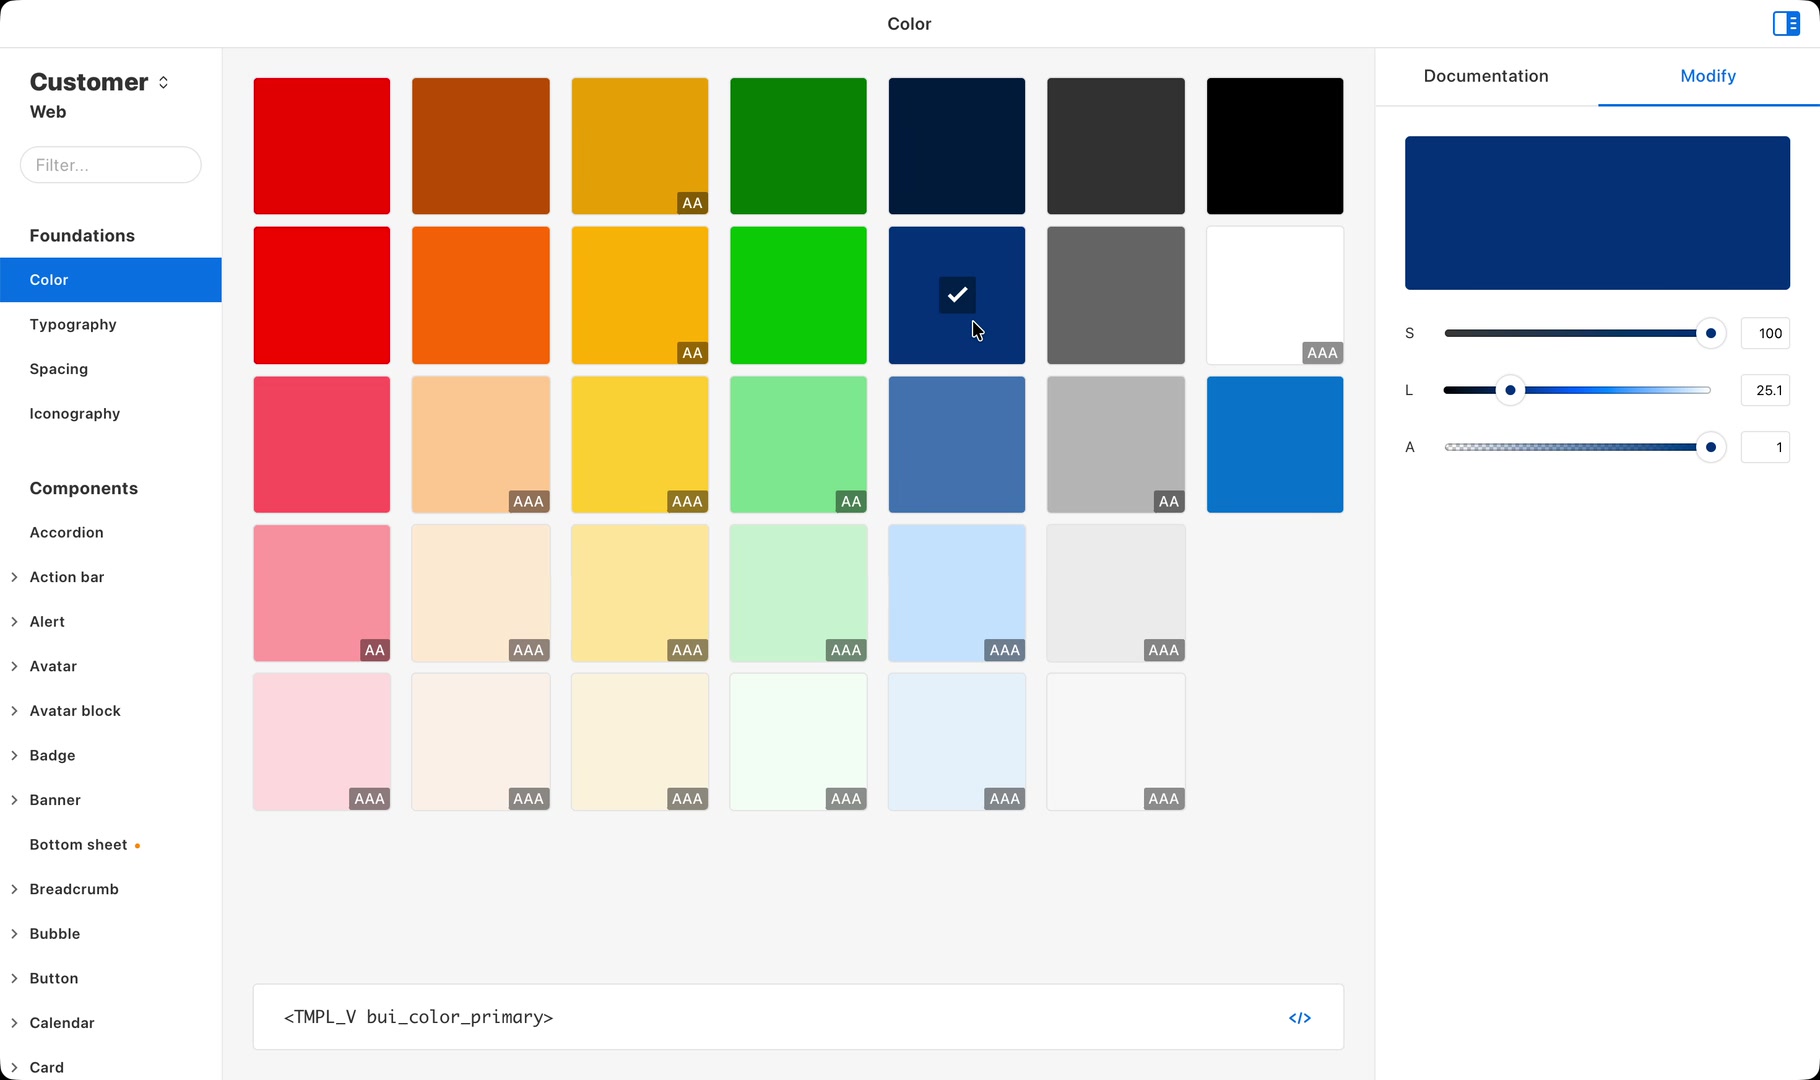Select the white swatch with AAA badge
1820x1080 pixels.
(1275, 295)
